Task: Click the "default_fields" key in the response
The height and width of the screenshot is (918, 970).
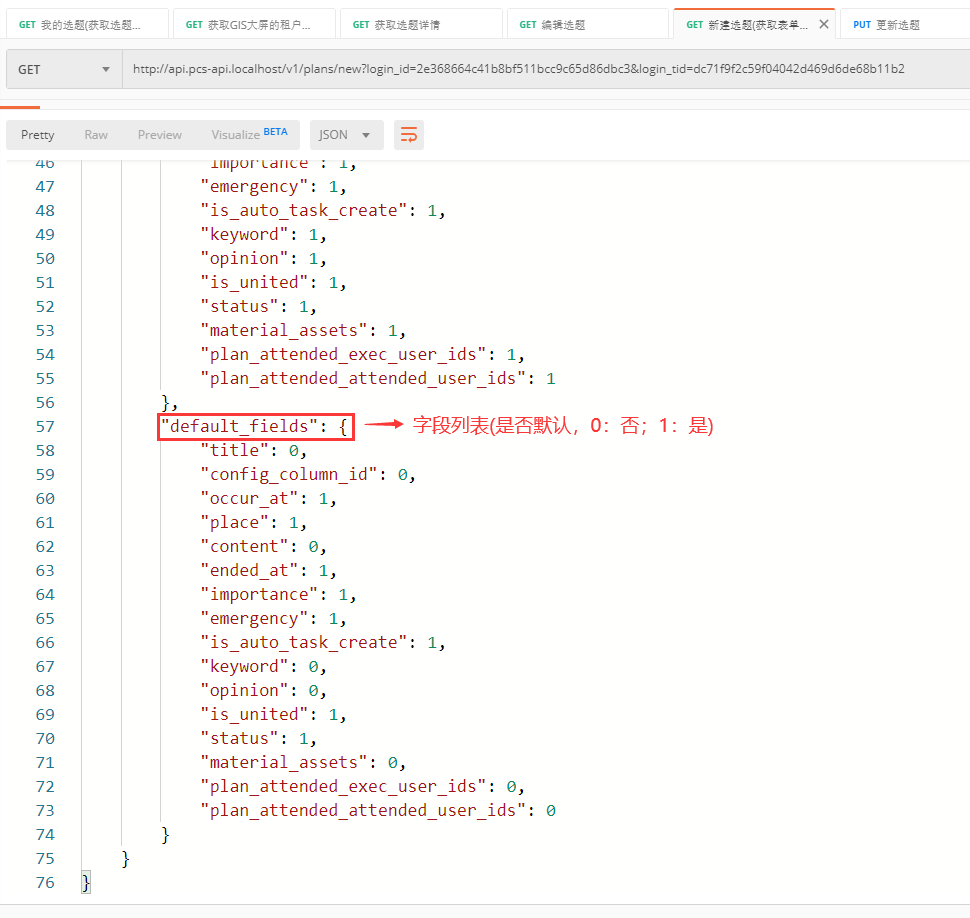Action: pos(240,426)
